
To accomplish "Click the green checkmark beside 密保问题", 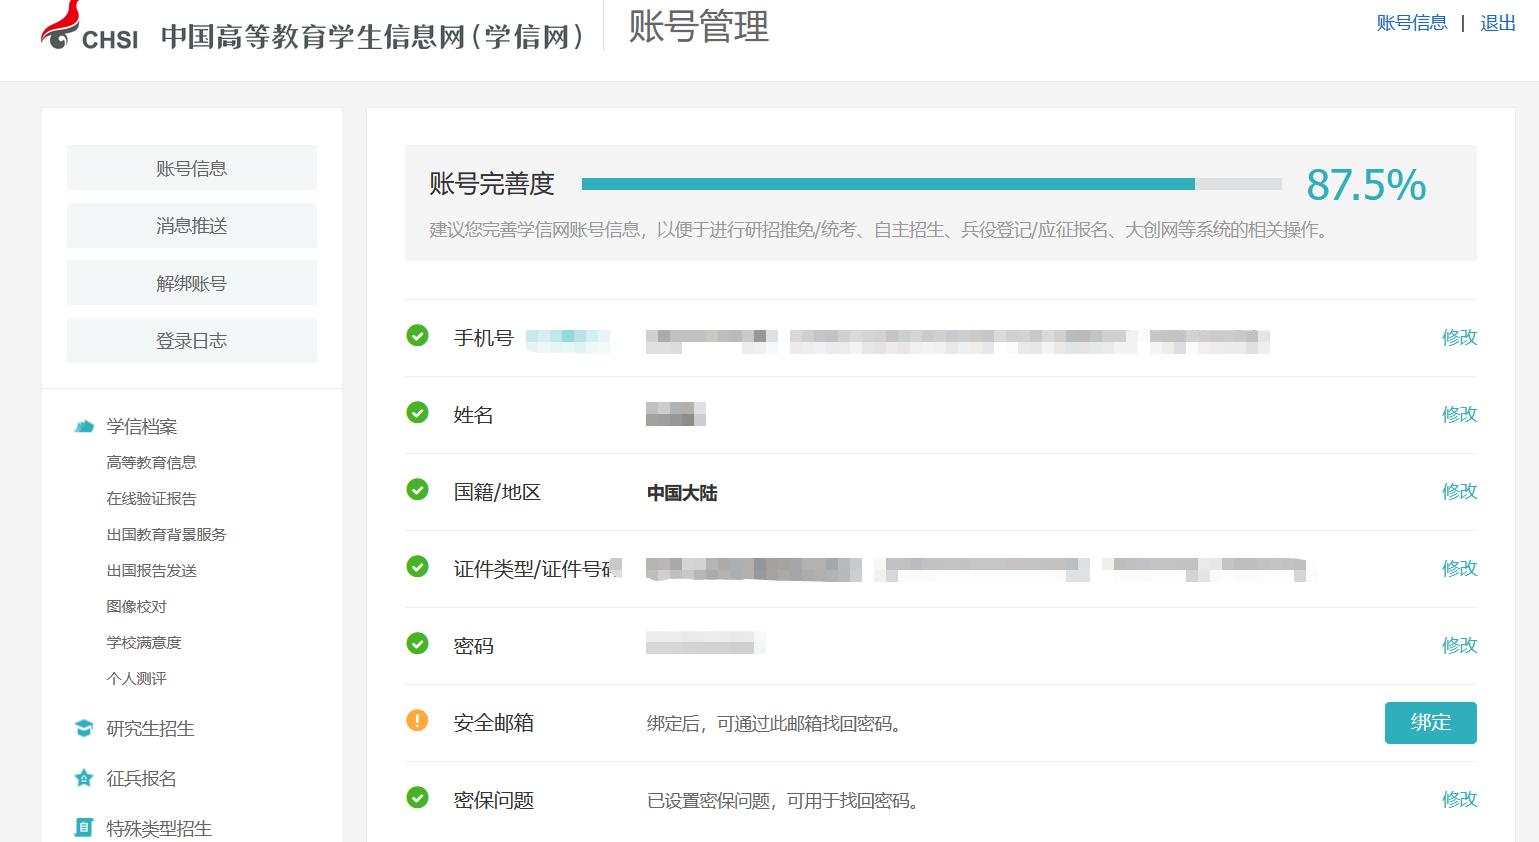I will pyautogui.click(x=417, y=798).
